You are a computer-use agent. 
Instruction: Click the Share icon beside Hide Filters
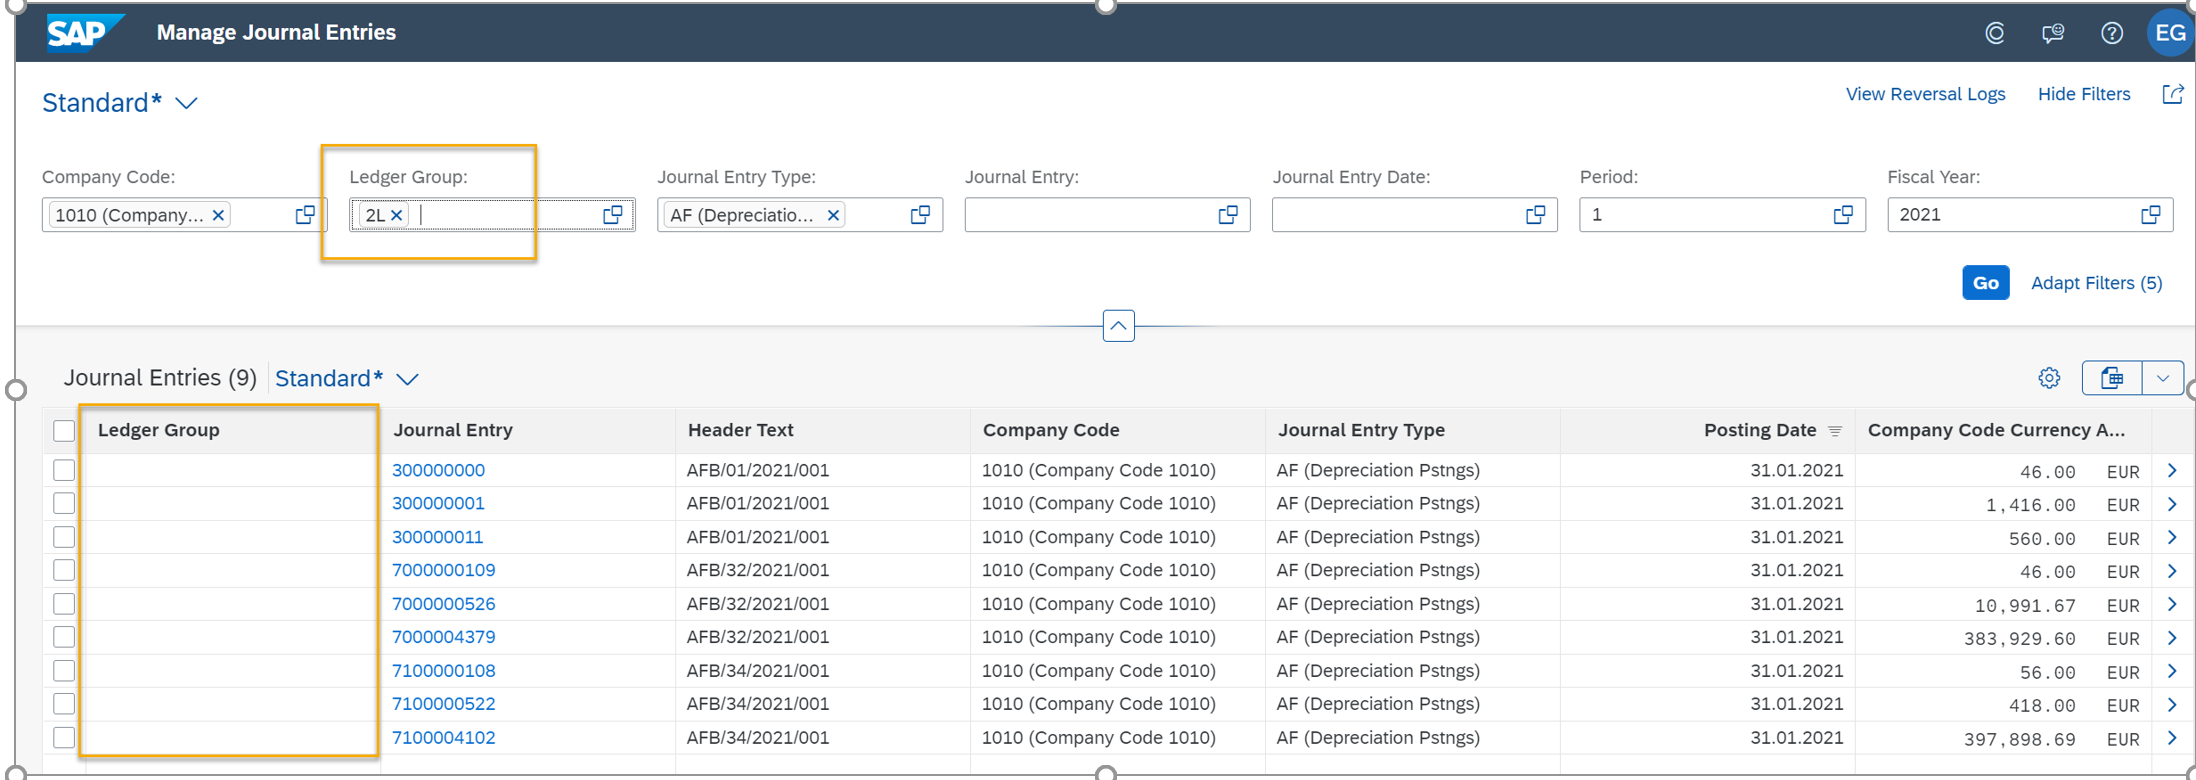(2173, 94)
